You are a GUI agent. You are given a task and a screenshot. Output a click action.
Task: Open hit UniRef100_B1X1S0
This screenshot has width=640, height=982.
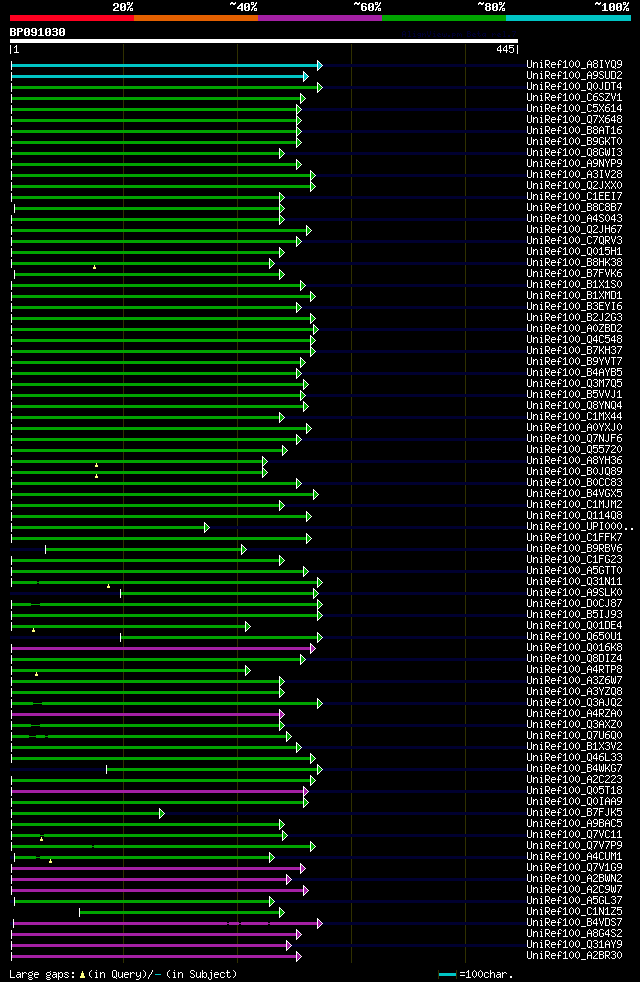click(x=574, y=285)
